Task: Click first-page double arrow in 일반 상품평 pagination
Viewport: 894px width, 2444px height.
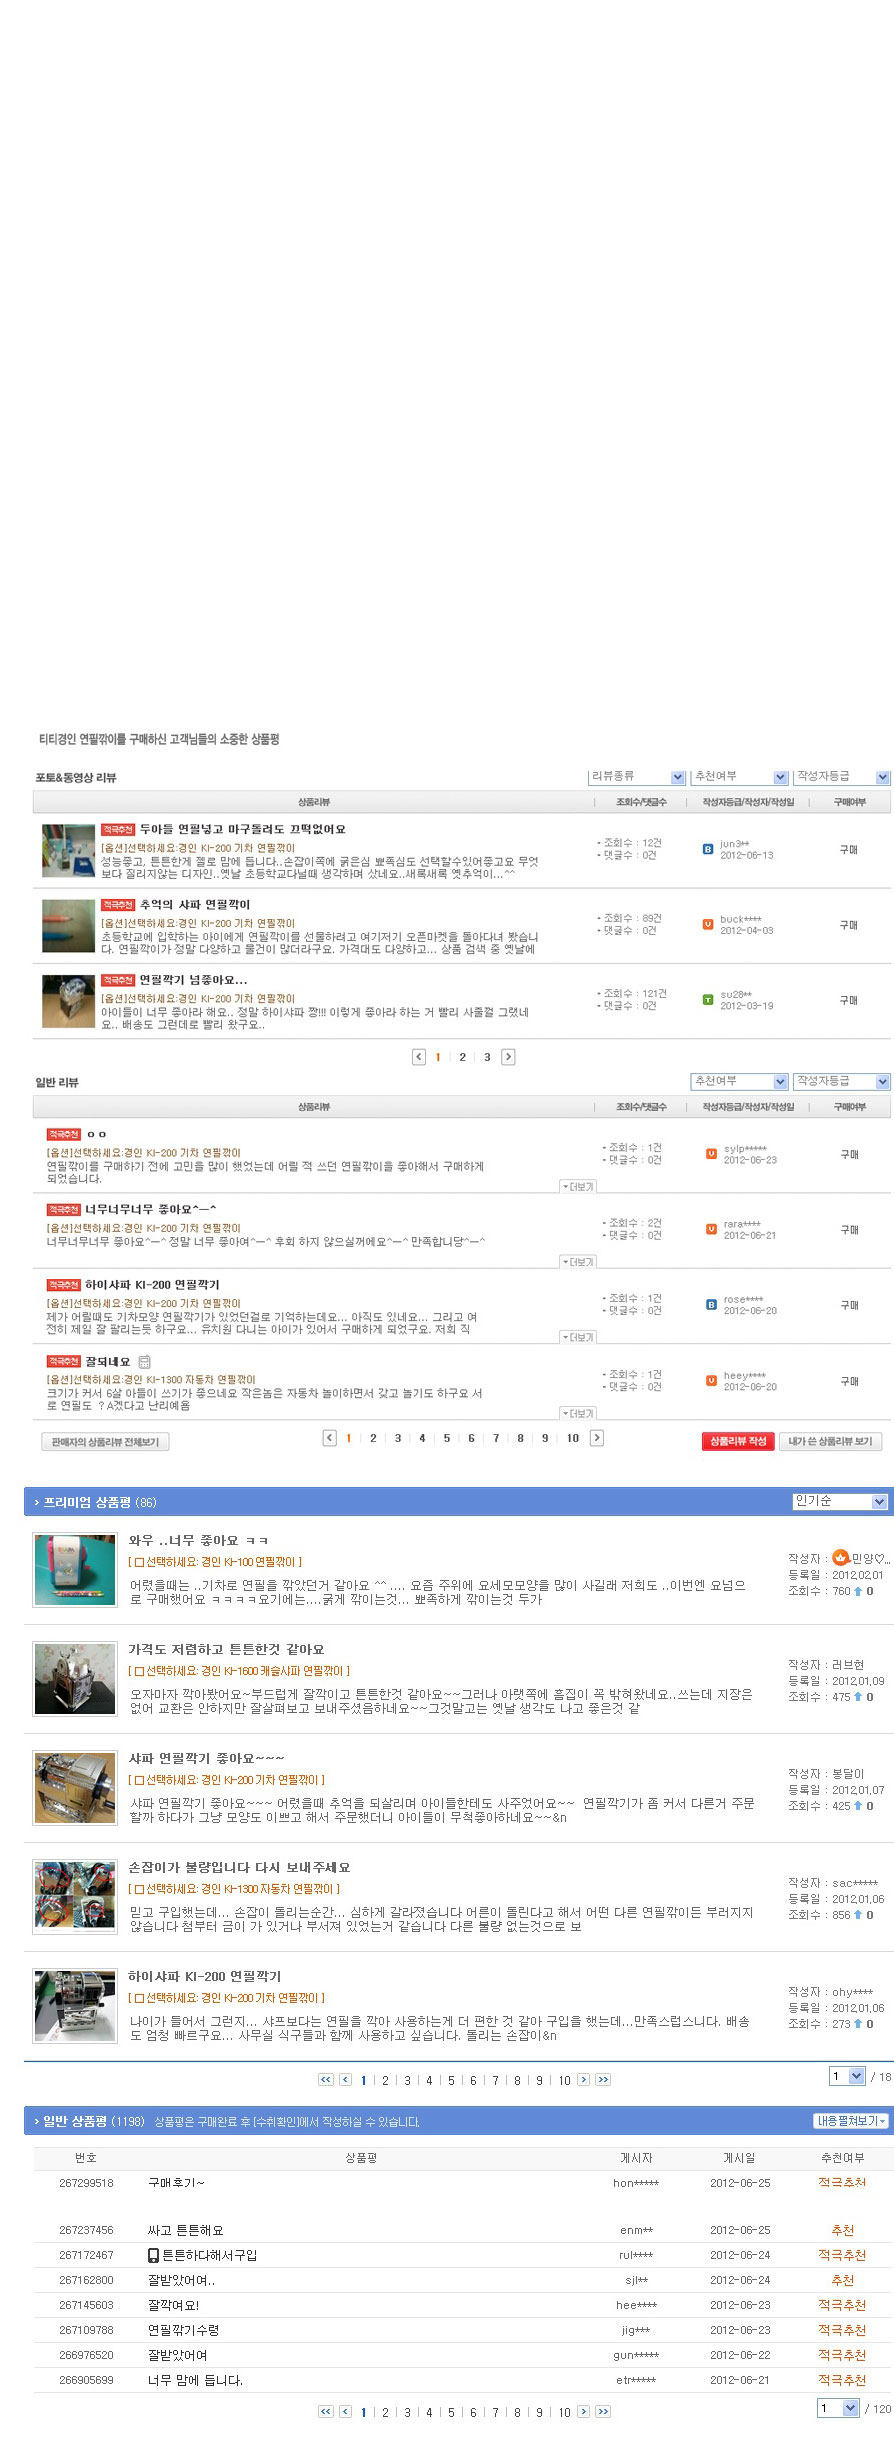Action: coord(325,2412)
